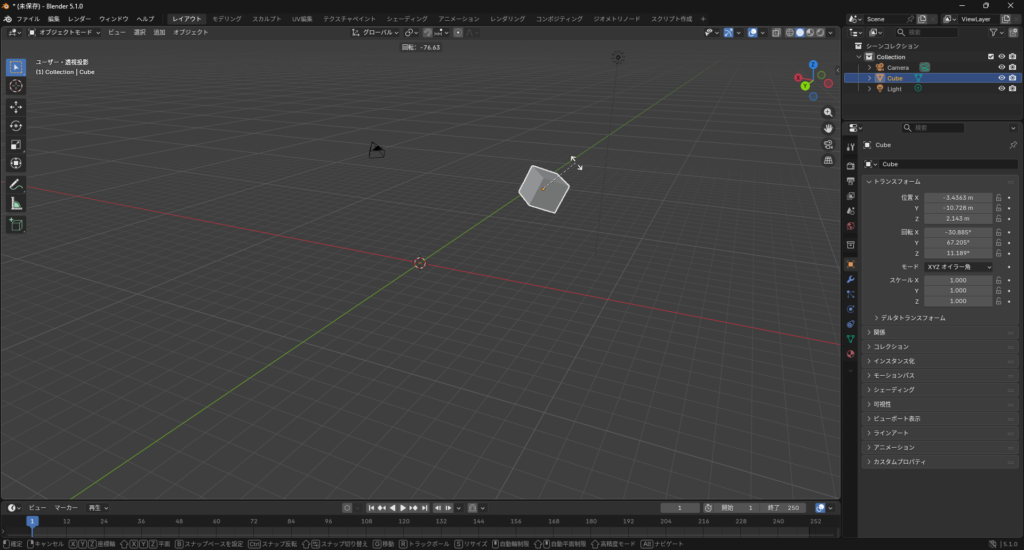
Task: Pick the Annotate pencil tool
Action: click(16, 185)
